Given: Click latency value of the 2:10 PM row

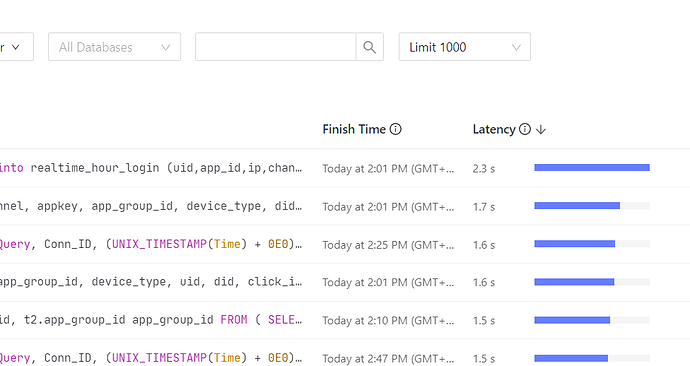Looking at the screenshot, I should pyautogui.click(x=484, y=320).
